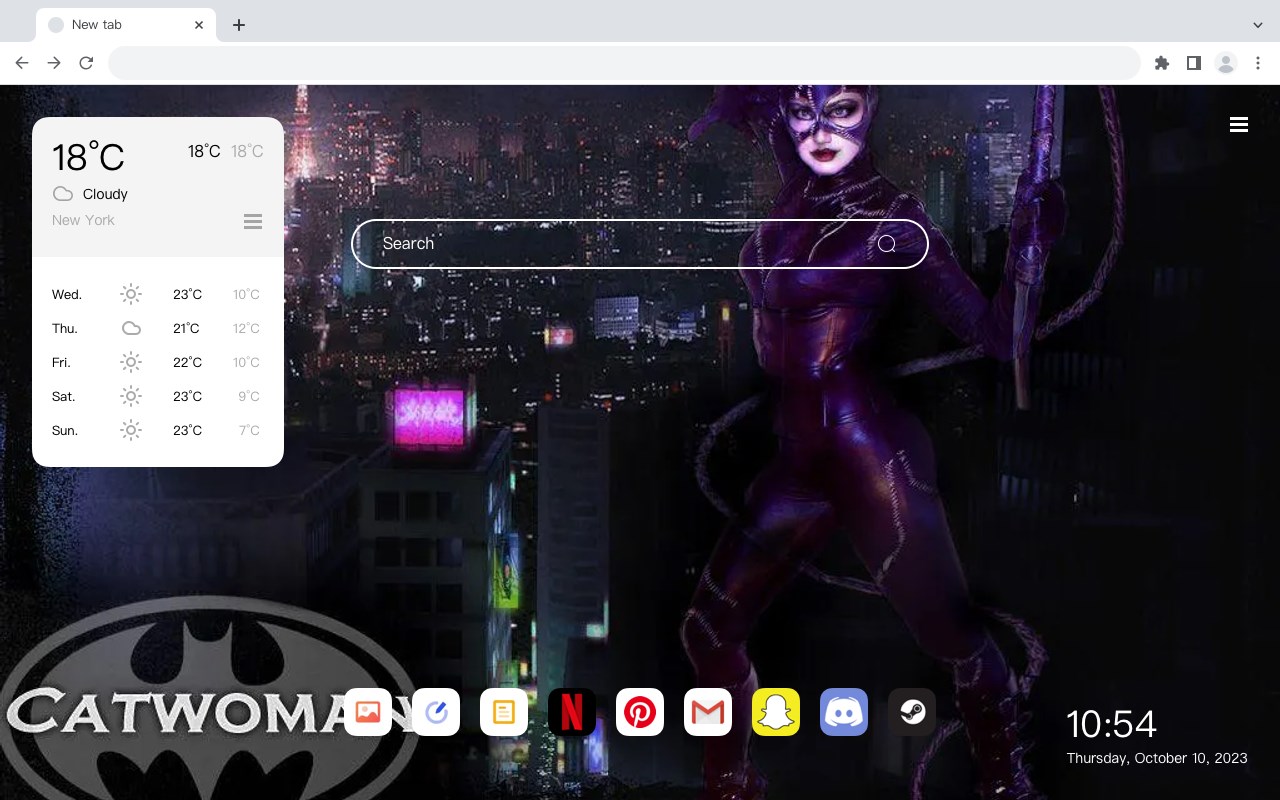Open the wallpaper image shortcut
Screen dimensions: 1280x800
368,712
